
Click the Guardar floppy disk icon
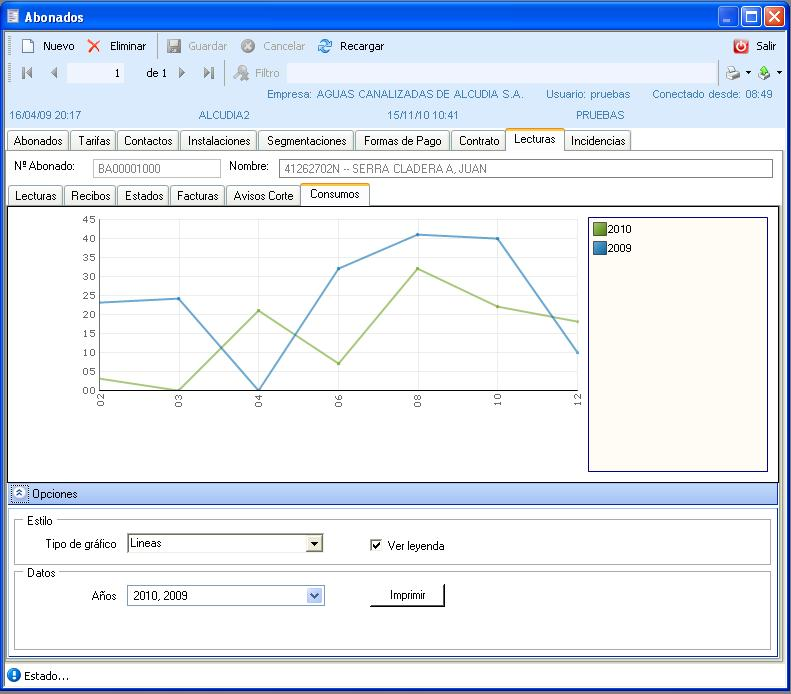174,46
